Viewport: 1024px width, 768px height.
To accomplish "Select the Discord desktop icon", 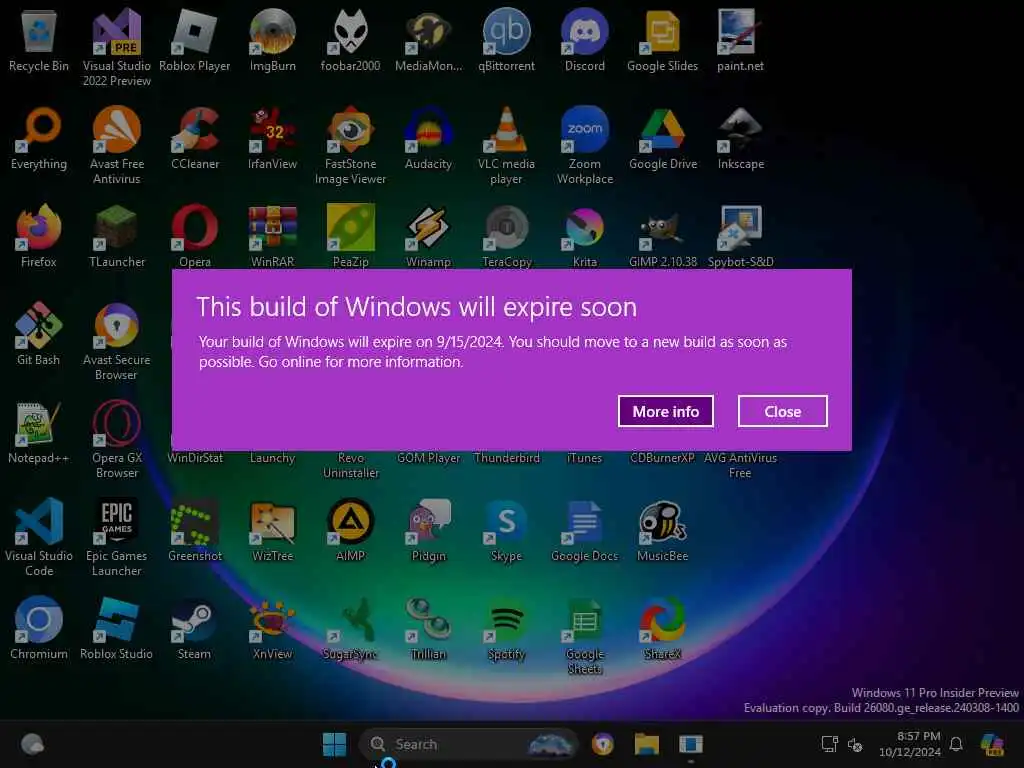I will (584, 40).
